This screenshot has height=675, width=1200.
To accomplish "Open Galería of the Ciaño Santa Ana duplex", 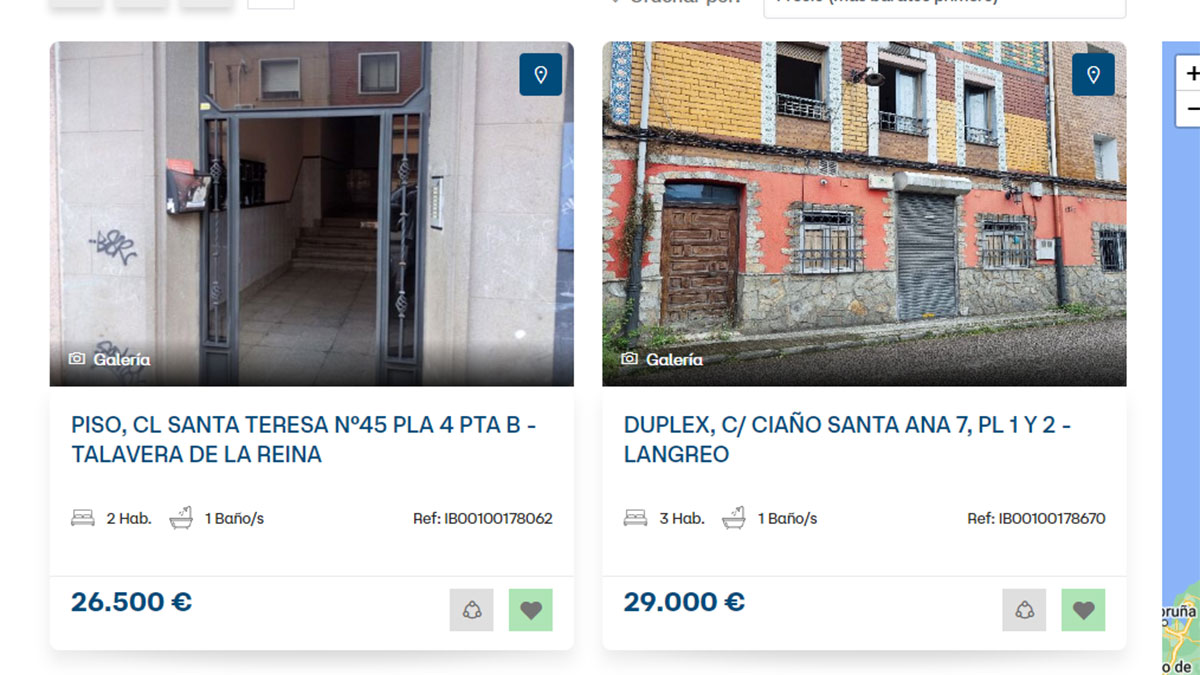I will click(662, 359).
